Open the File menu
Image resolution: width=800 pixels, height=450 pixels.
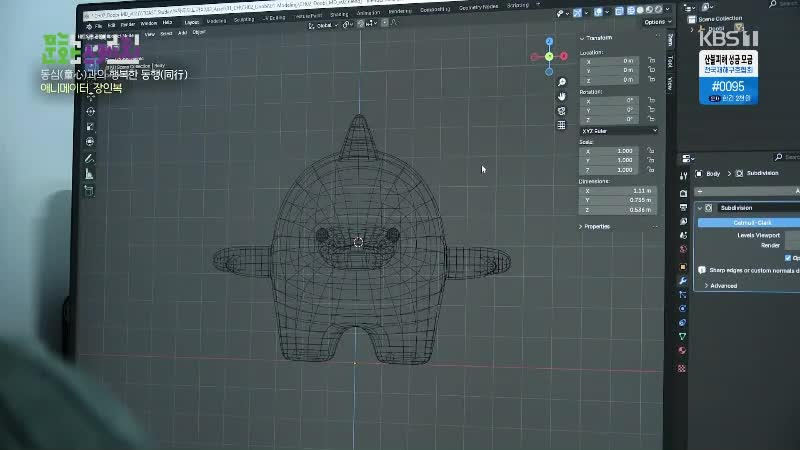98,26
